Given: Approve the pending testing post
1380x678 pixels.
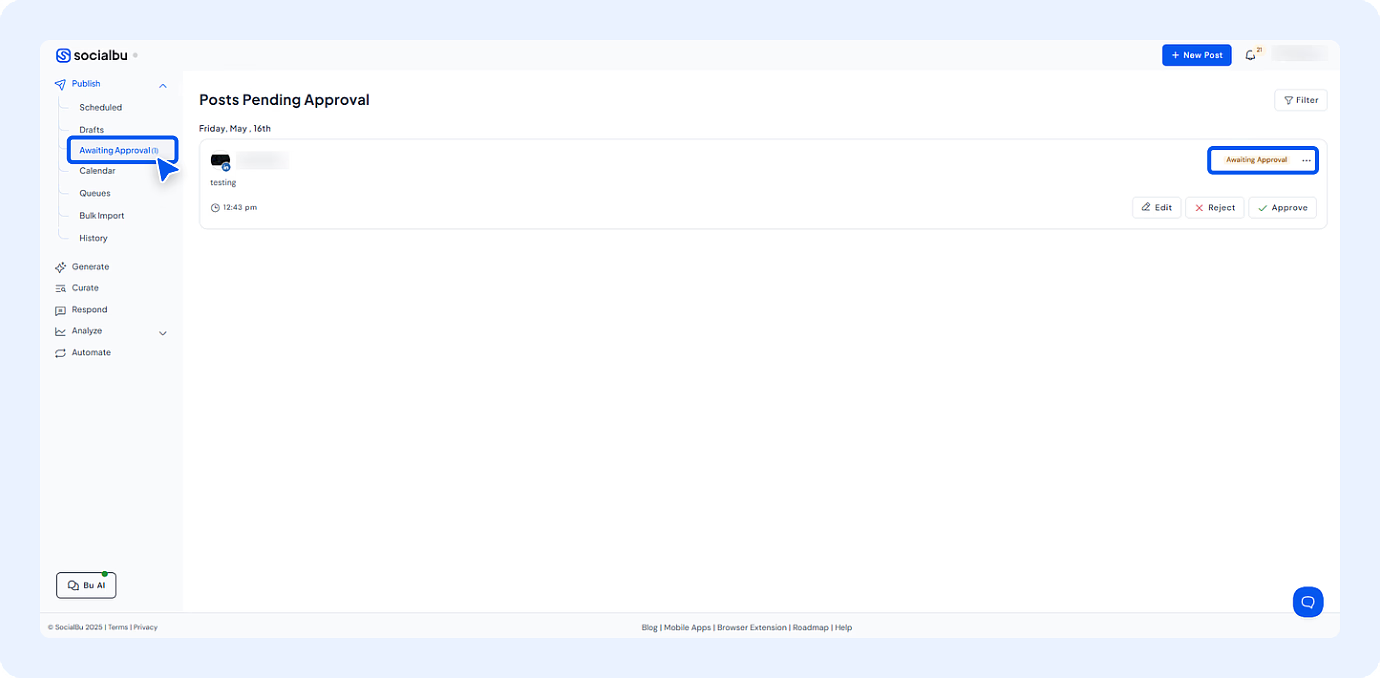Looking at the screenshot, I should (1282, 208).
